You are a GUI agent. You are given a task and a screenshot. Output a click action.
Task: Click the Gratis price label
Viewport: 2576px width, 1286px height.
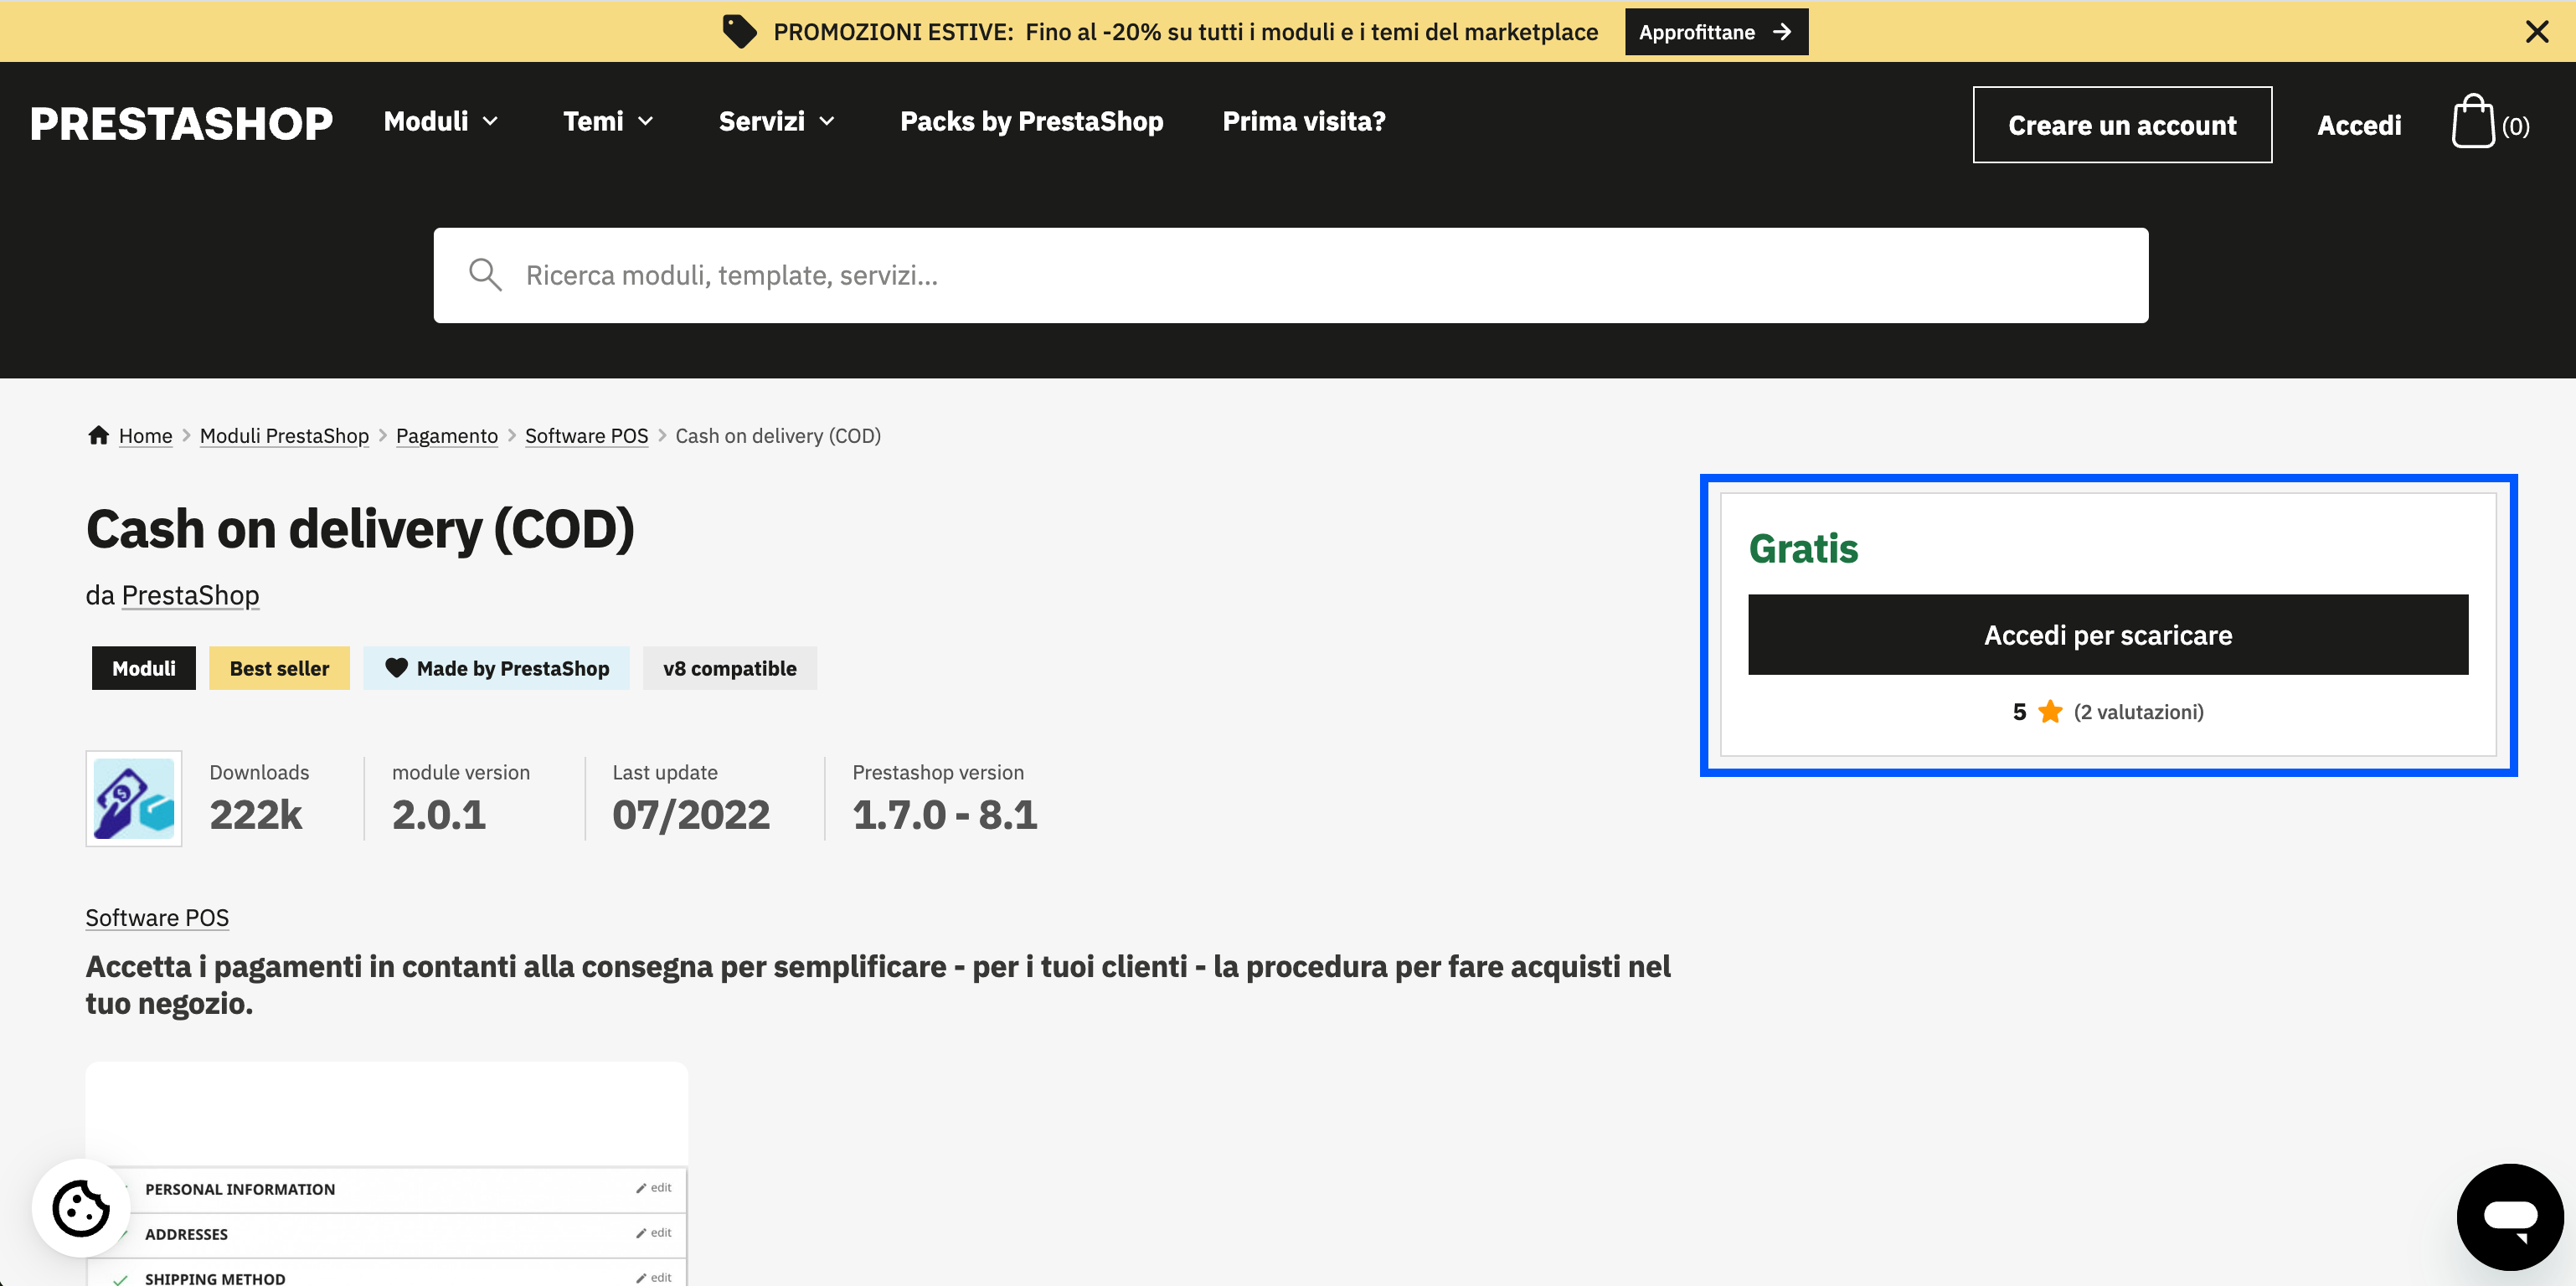[1803, 549]
